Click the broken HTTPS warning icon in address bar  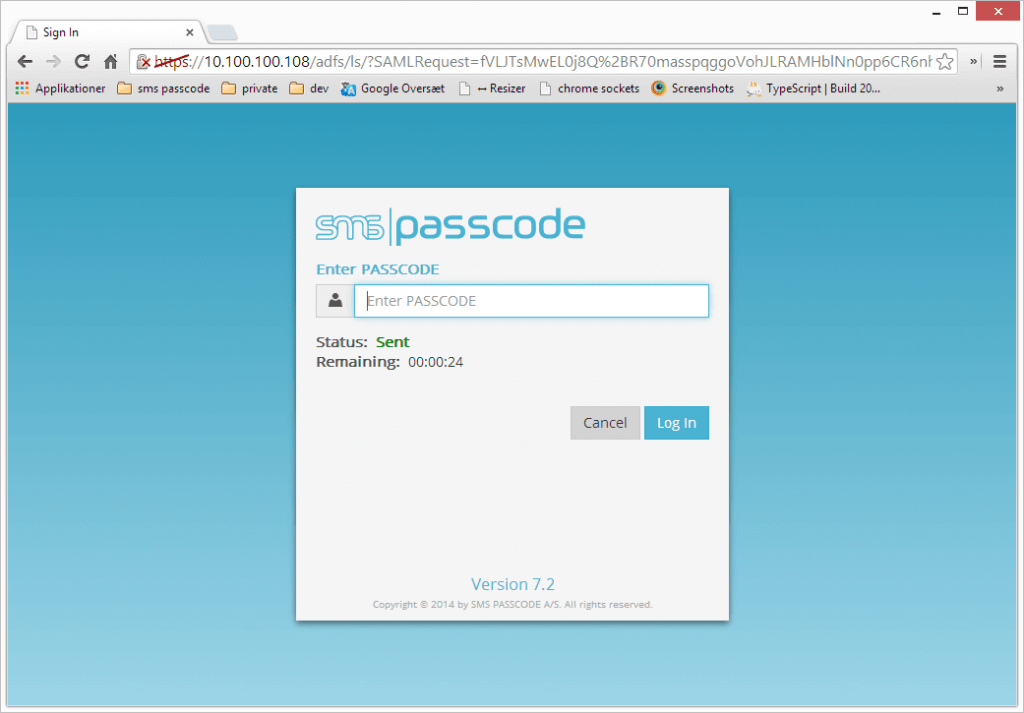click(146, 61)
